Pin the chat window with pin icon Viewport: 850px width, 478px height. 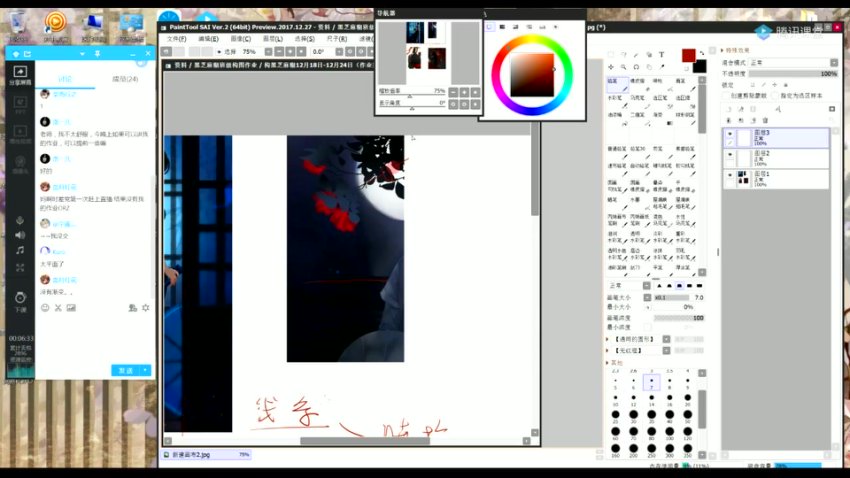[x=98, y=54]
